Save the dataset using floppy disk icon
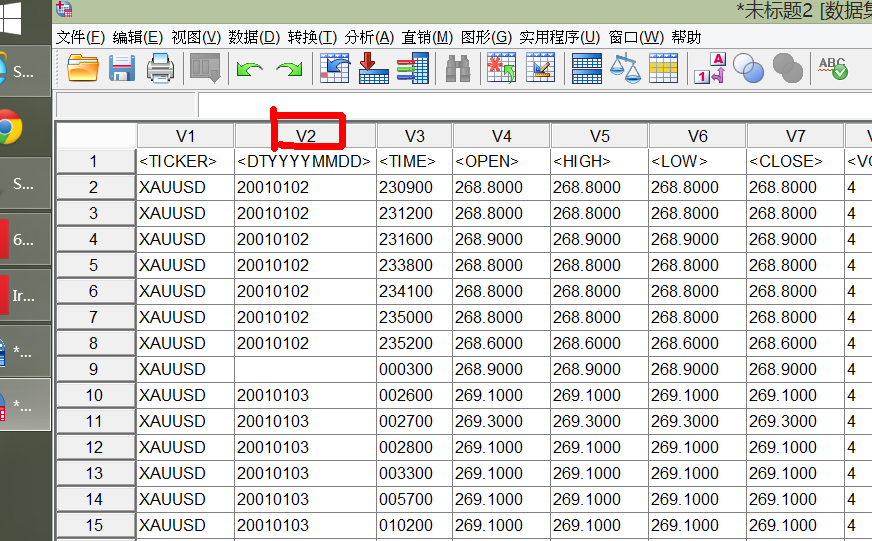Viewport: 872px width, 541px height. pos(121,69)
